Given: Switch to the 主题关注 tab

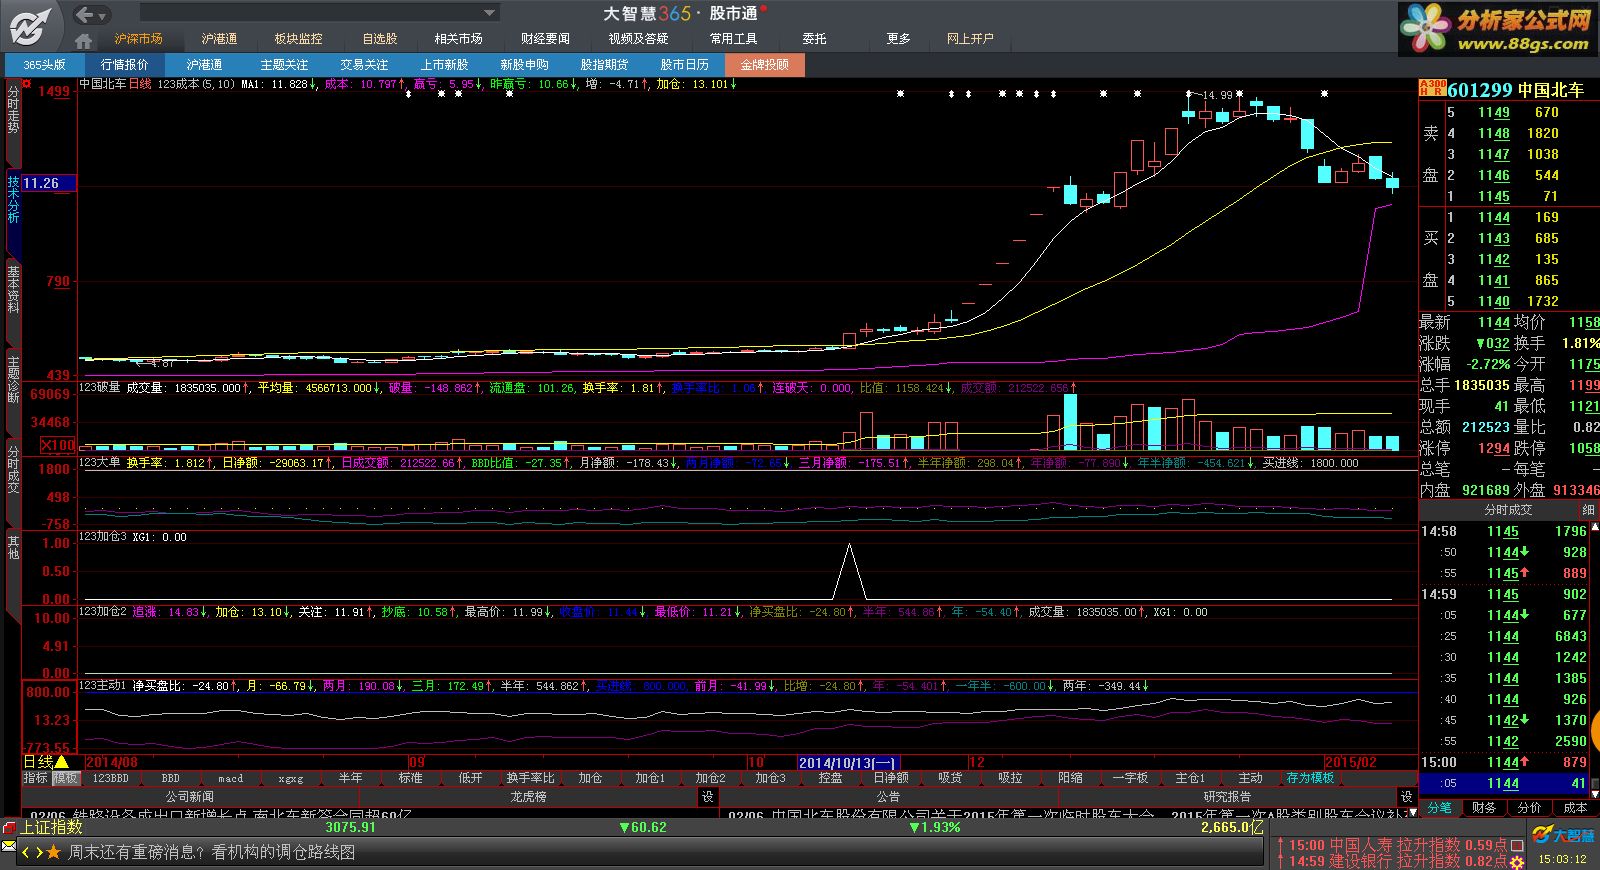Looking at the screenshot, I should click(284, 65).
